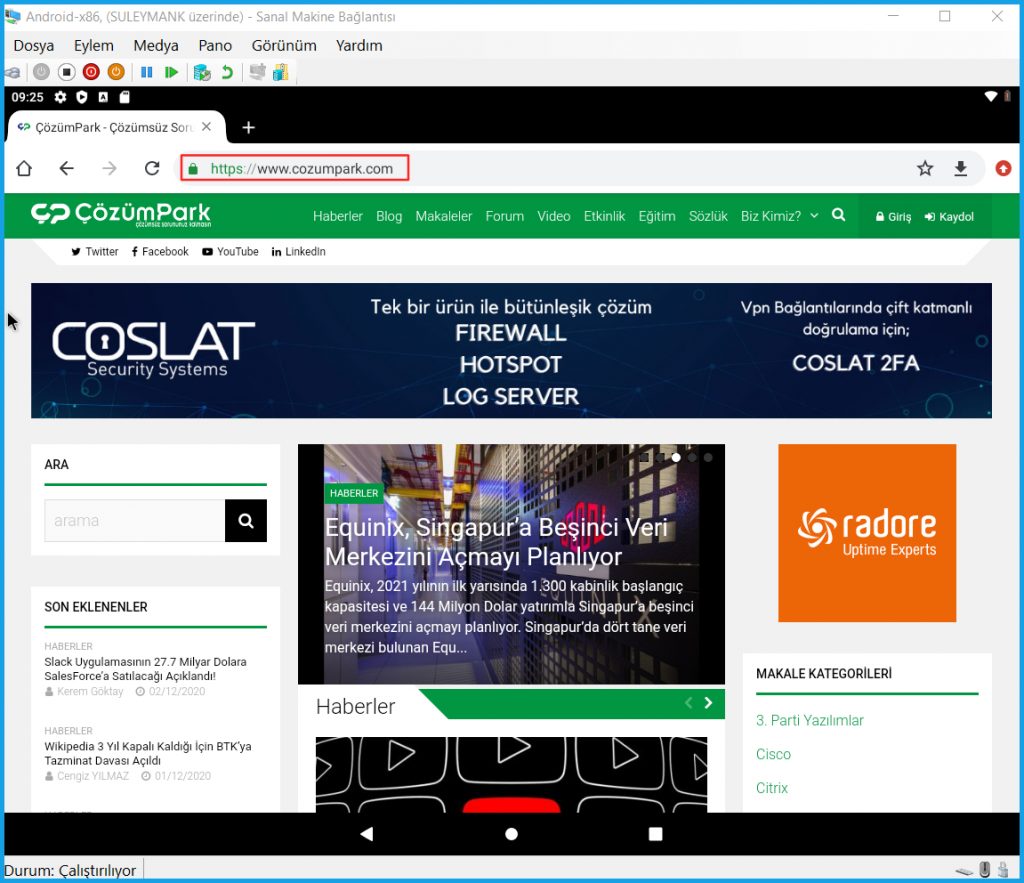Screen dimensions: 1024x883
Task: Click the Kaydol register button
Action: (949, 217)
